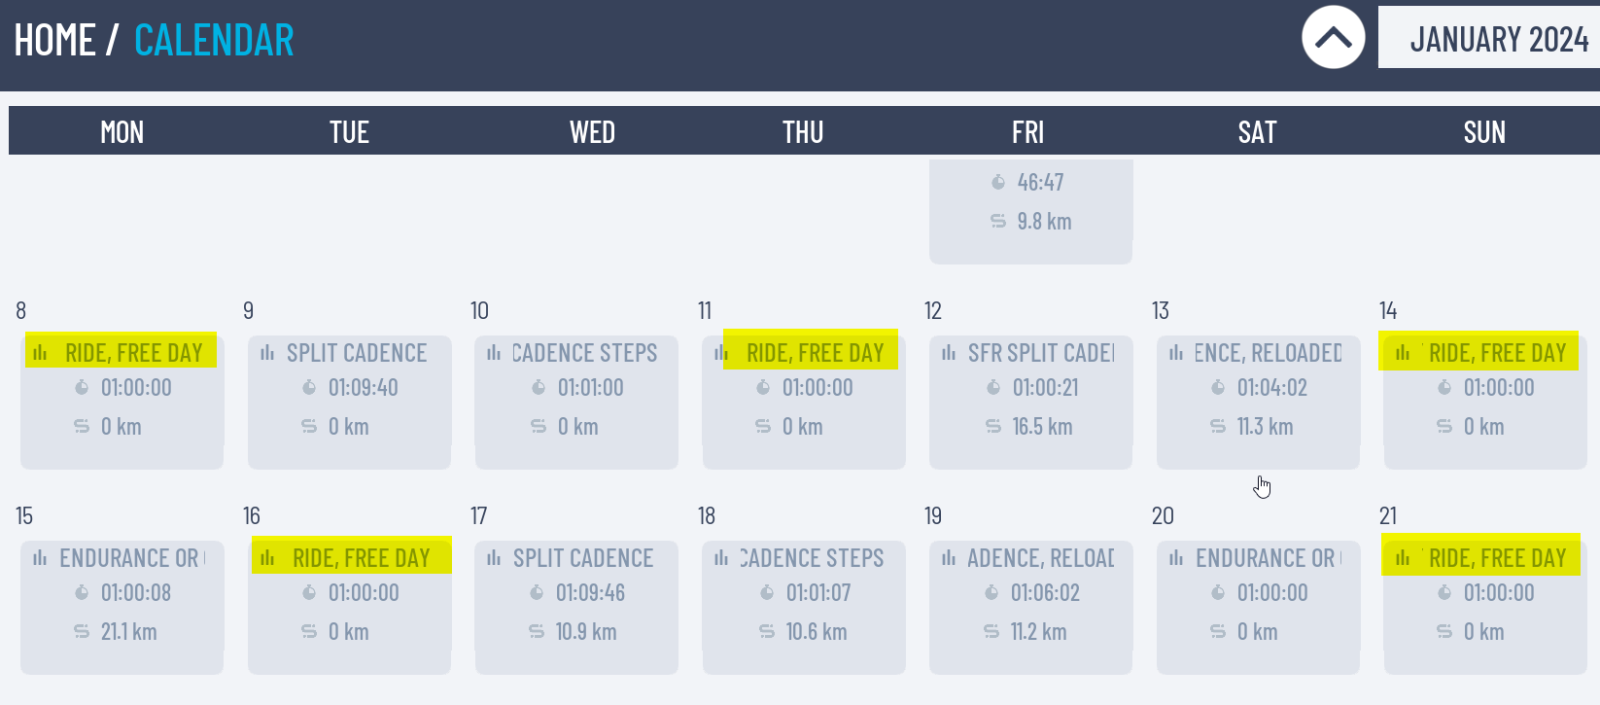Go to the HOME breadcrumb

point(55,40)
